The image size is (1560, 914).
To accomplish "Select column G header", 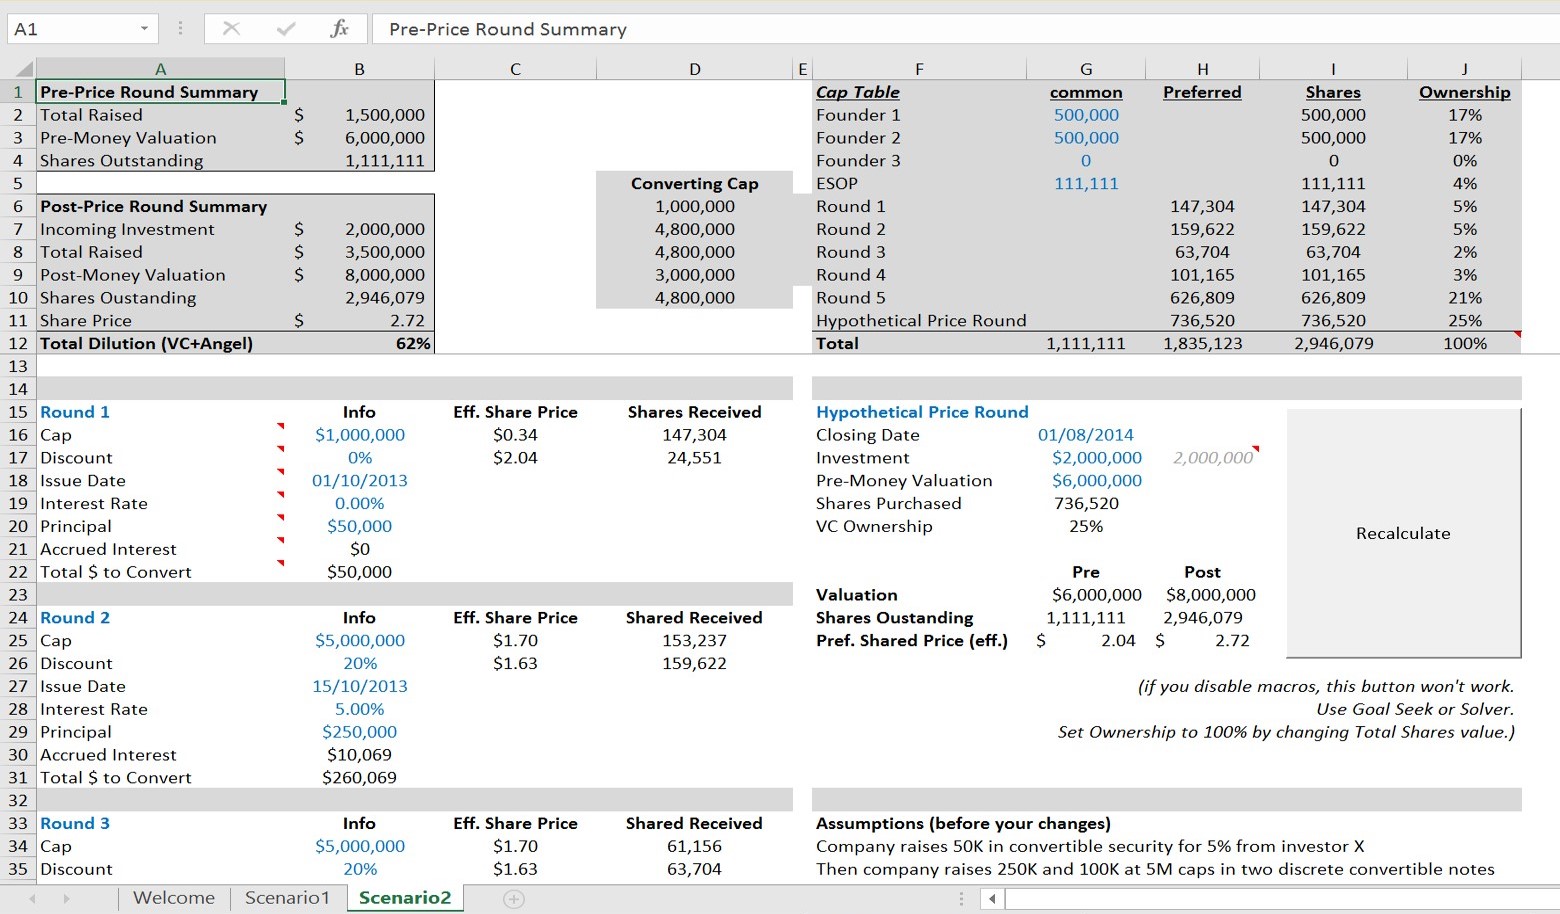I will click(1086, 69).
